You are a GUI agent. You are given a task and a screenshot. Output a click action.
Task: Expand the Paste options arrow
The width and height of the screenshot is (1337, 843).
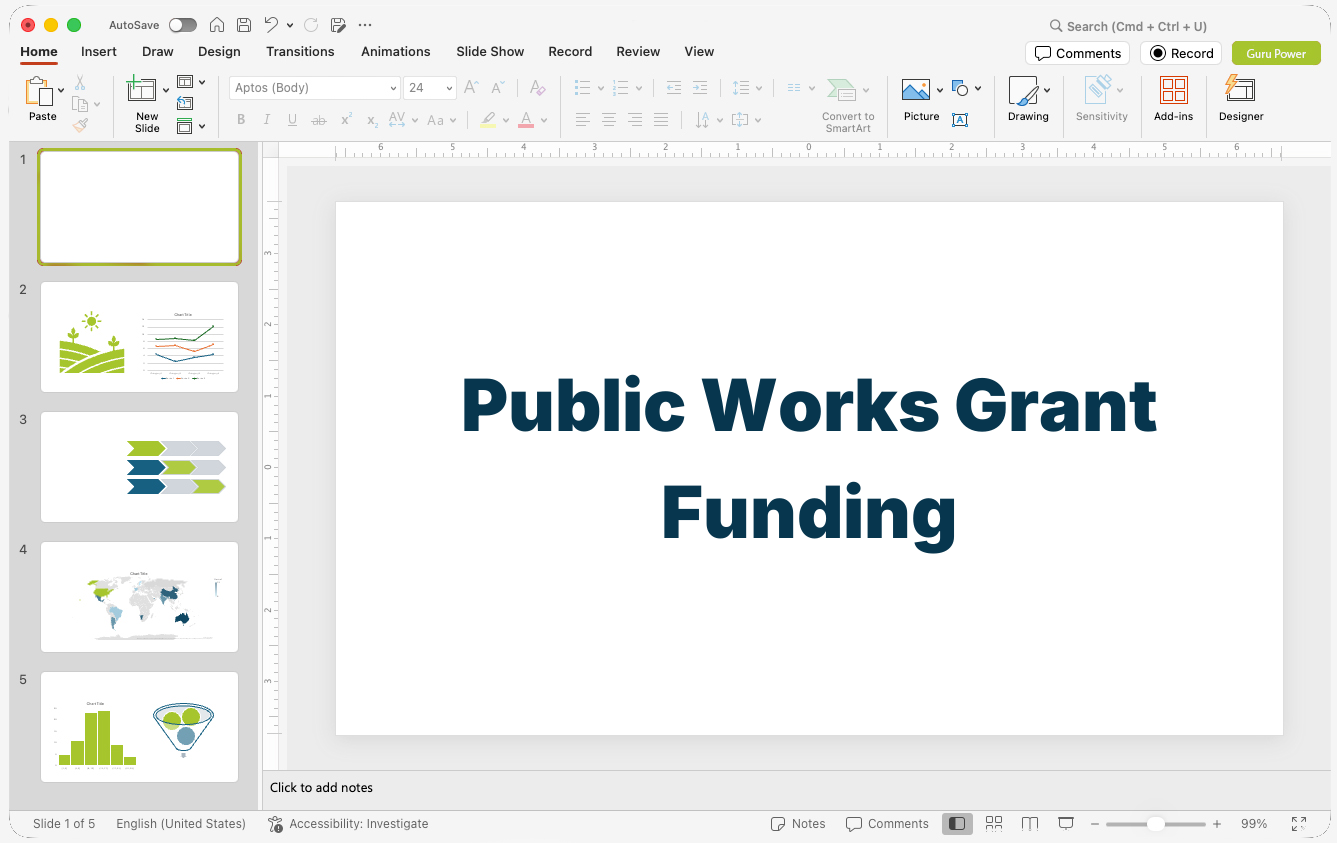61,90
